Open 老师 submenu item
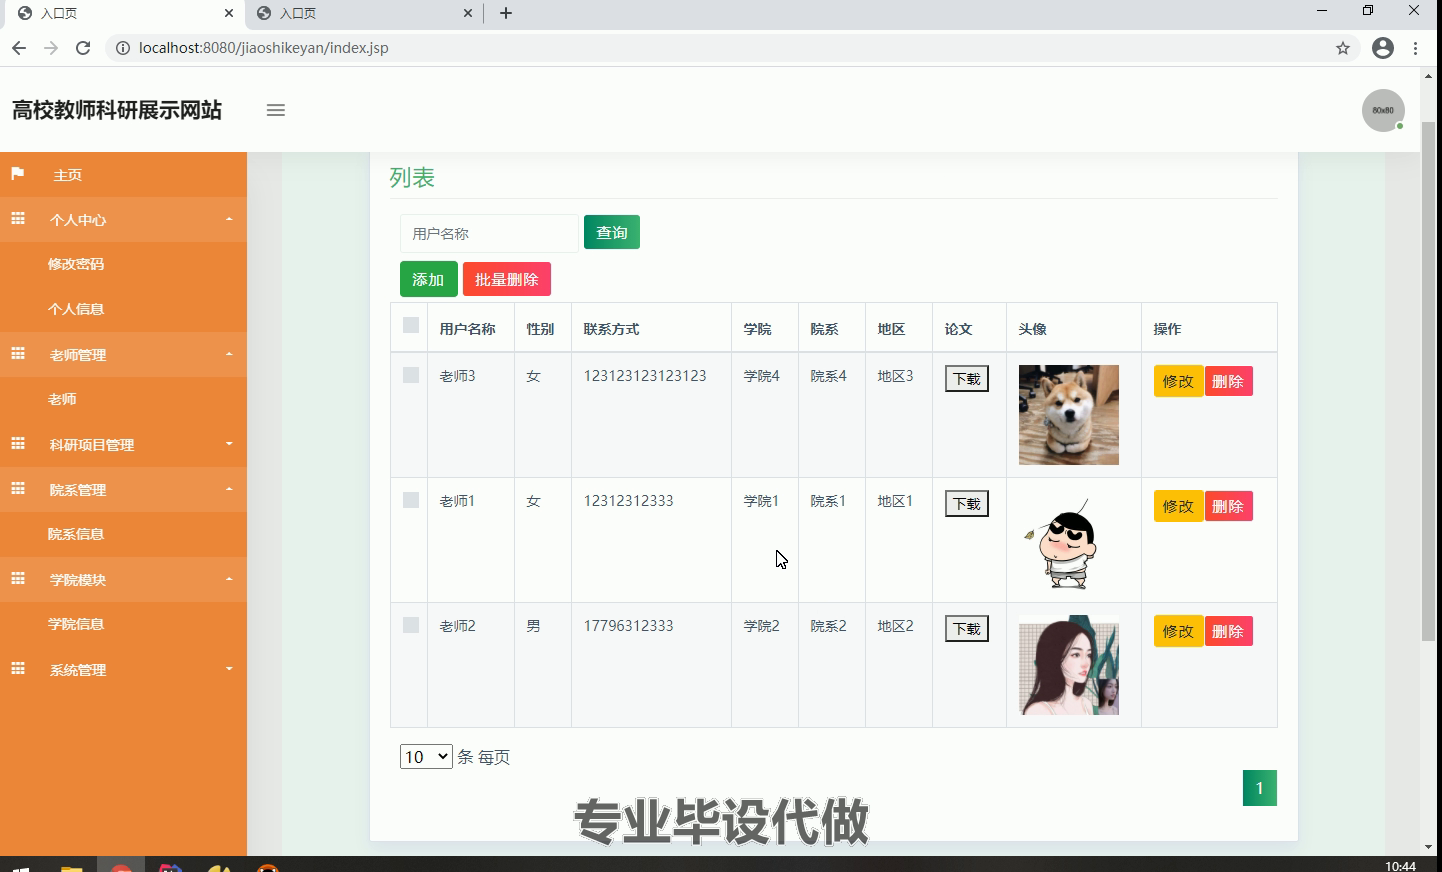The image size is (1442, 872). (x=62, y=399)
